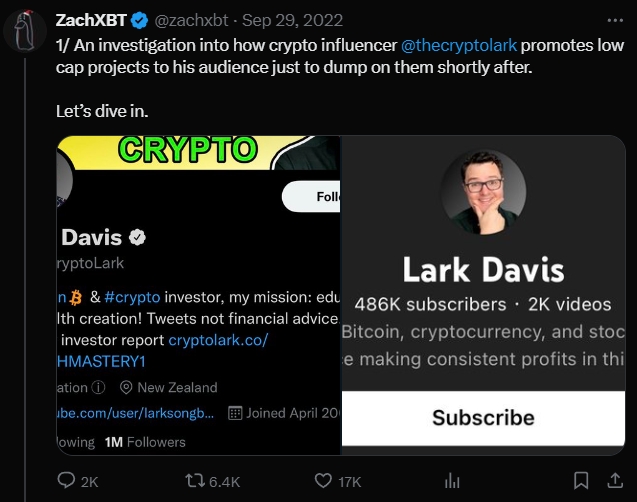Open the @thecryptolark mention link
The width and height of the screenshot is (637, 502).
(459, 45)
